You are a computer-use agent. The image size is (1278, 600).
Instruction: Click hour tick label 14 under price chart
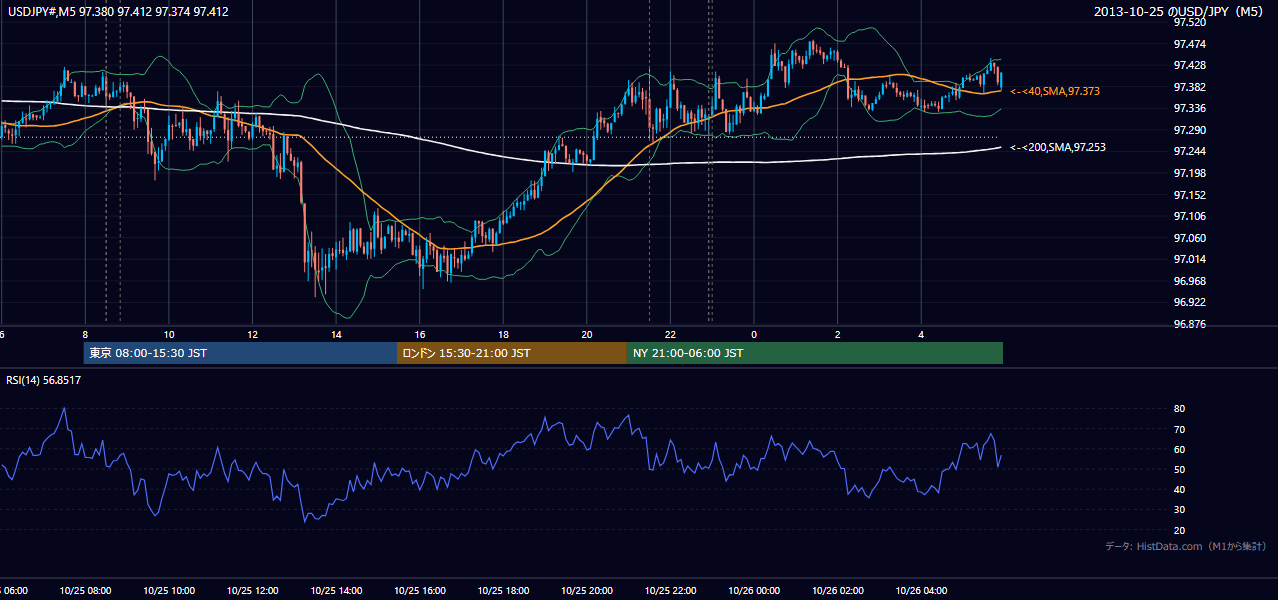point(336,334)
